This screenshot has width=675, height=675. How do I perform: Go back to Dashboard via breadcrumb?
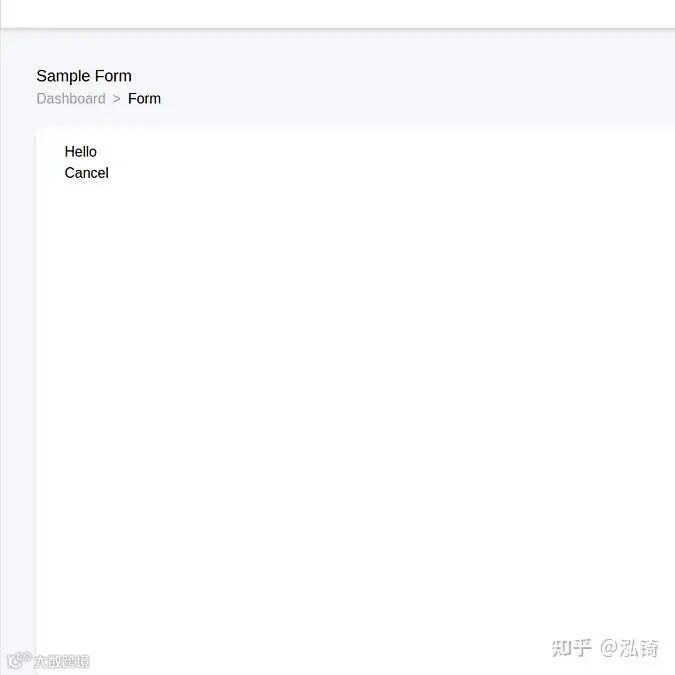coord(71,99)
